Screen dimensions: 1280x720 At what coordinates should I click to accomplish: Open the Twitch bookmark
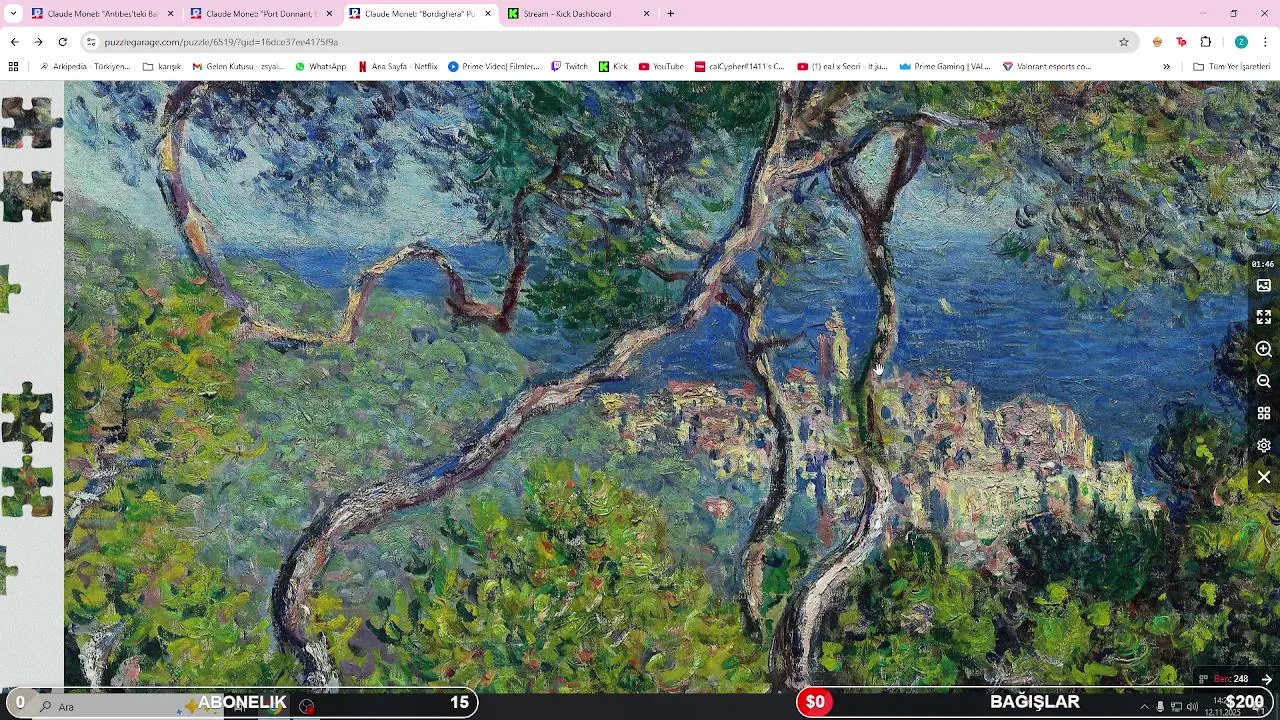point(569,66)
